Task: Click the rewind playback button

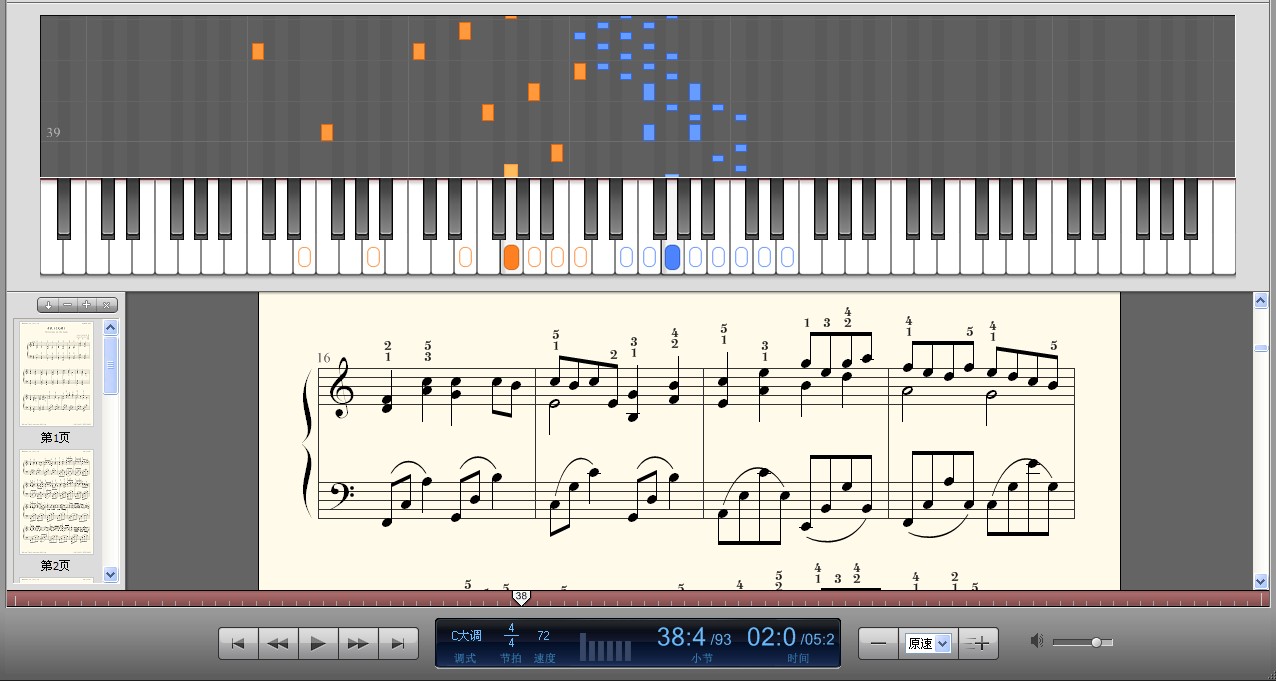Action: 278,643
